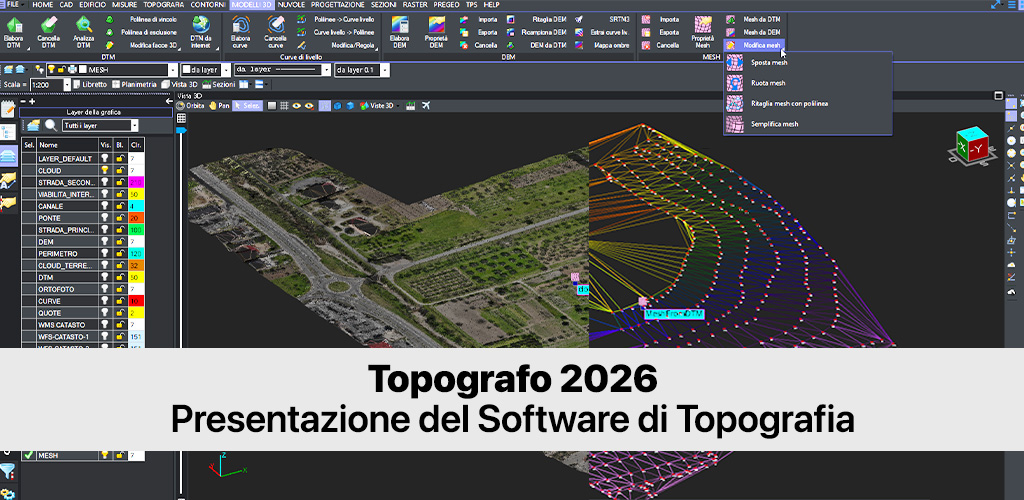Open the linetype 'da layer' dropdown
Image resolution: width=1024 pixels, height=500 pixels.
pos(327,70)
